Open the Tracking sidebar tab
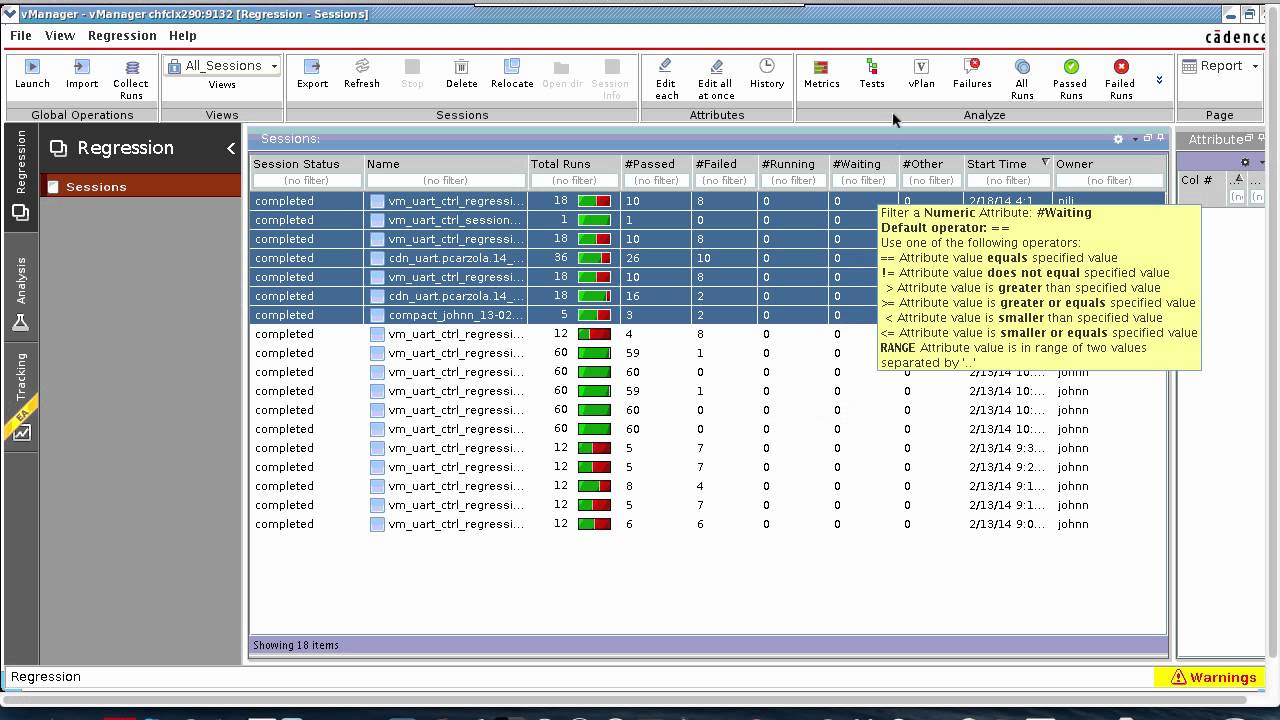The image size is (1280, 720). pyautogui.click(x=21, y=396)
